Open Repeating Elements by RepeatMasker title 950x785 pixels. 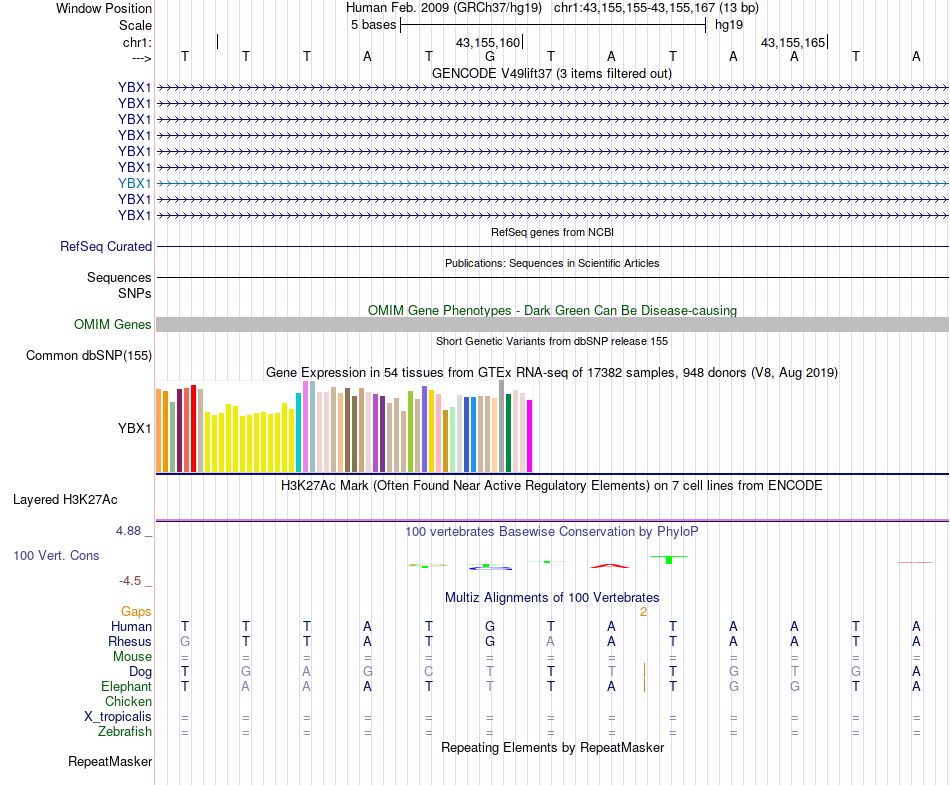(552, 747)
